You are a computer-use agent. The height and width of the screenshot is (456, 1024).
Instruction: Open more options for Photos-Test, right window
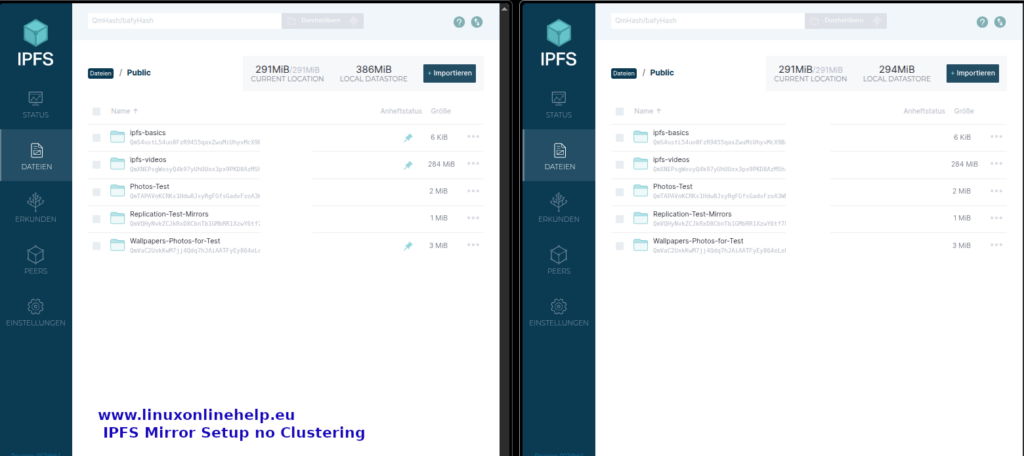(x=997, y=191)
